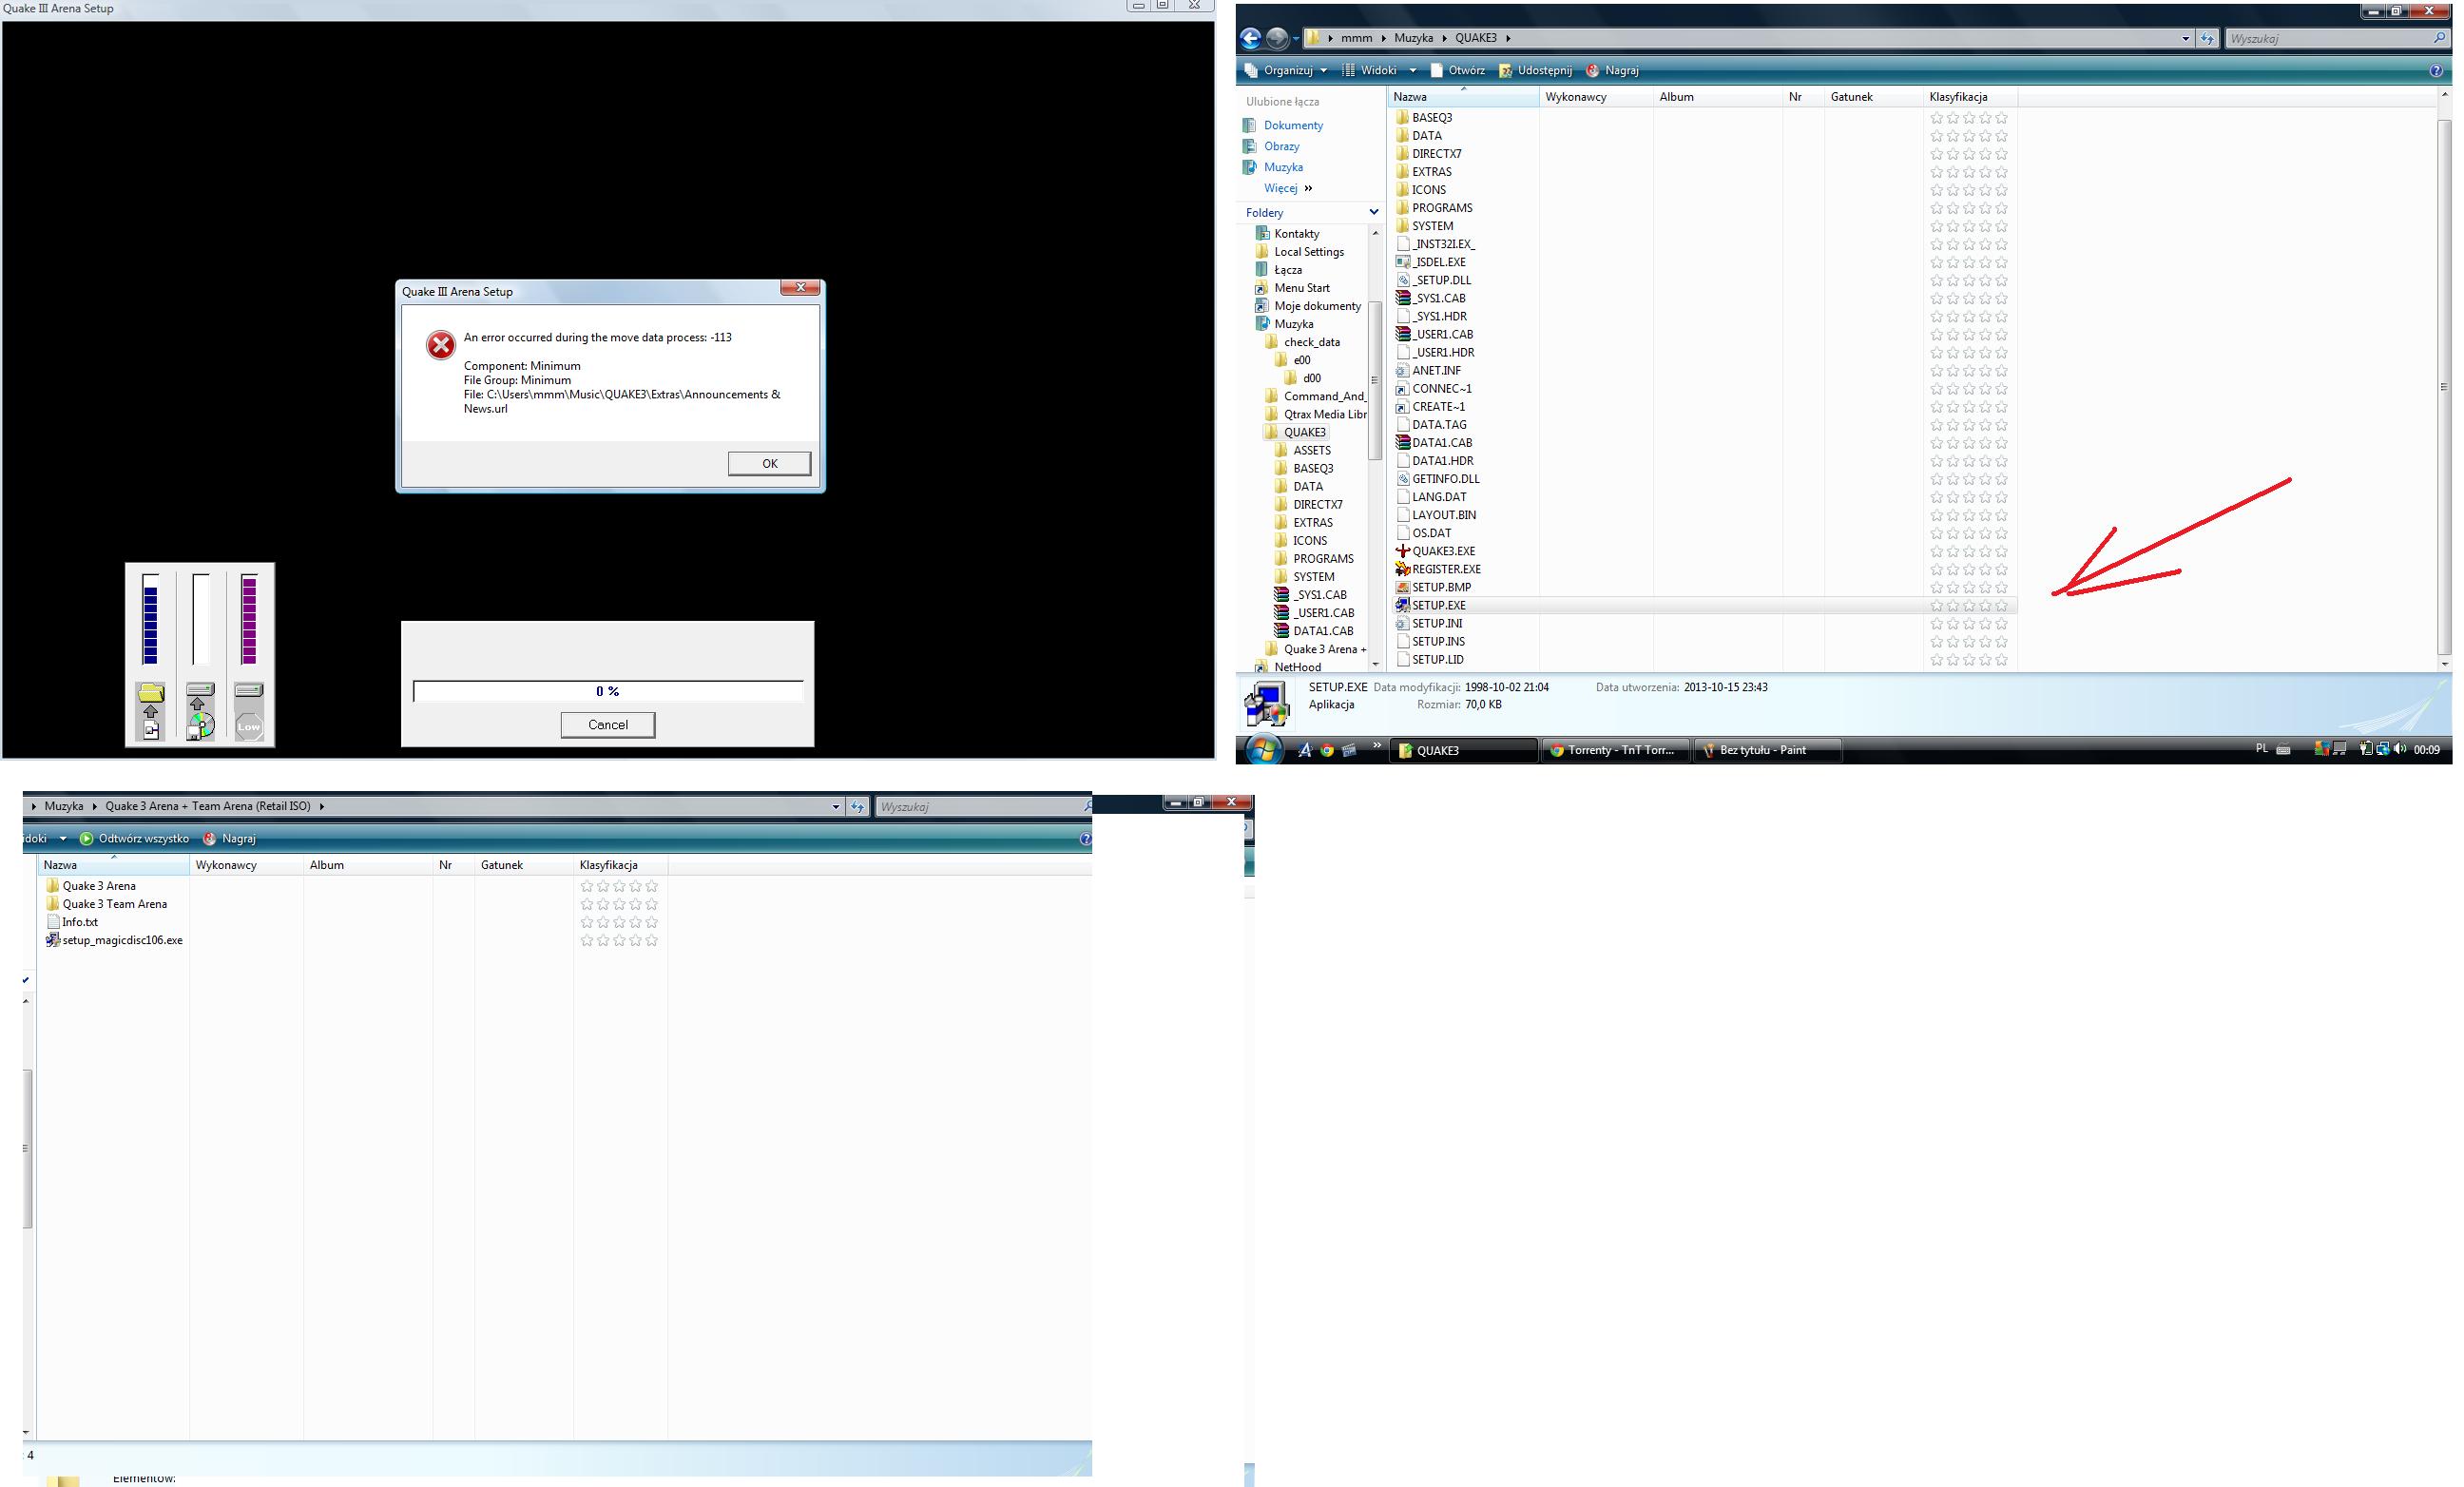Go back in the QUAKE3 Explorer window
Screen dimensions: 2464x1487
[1250, 38]
